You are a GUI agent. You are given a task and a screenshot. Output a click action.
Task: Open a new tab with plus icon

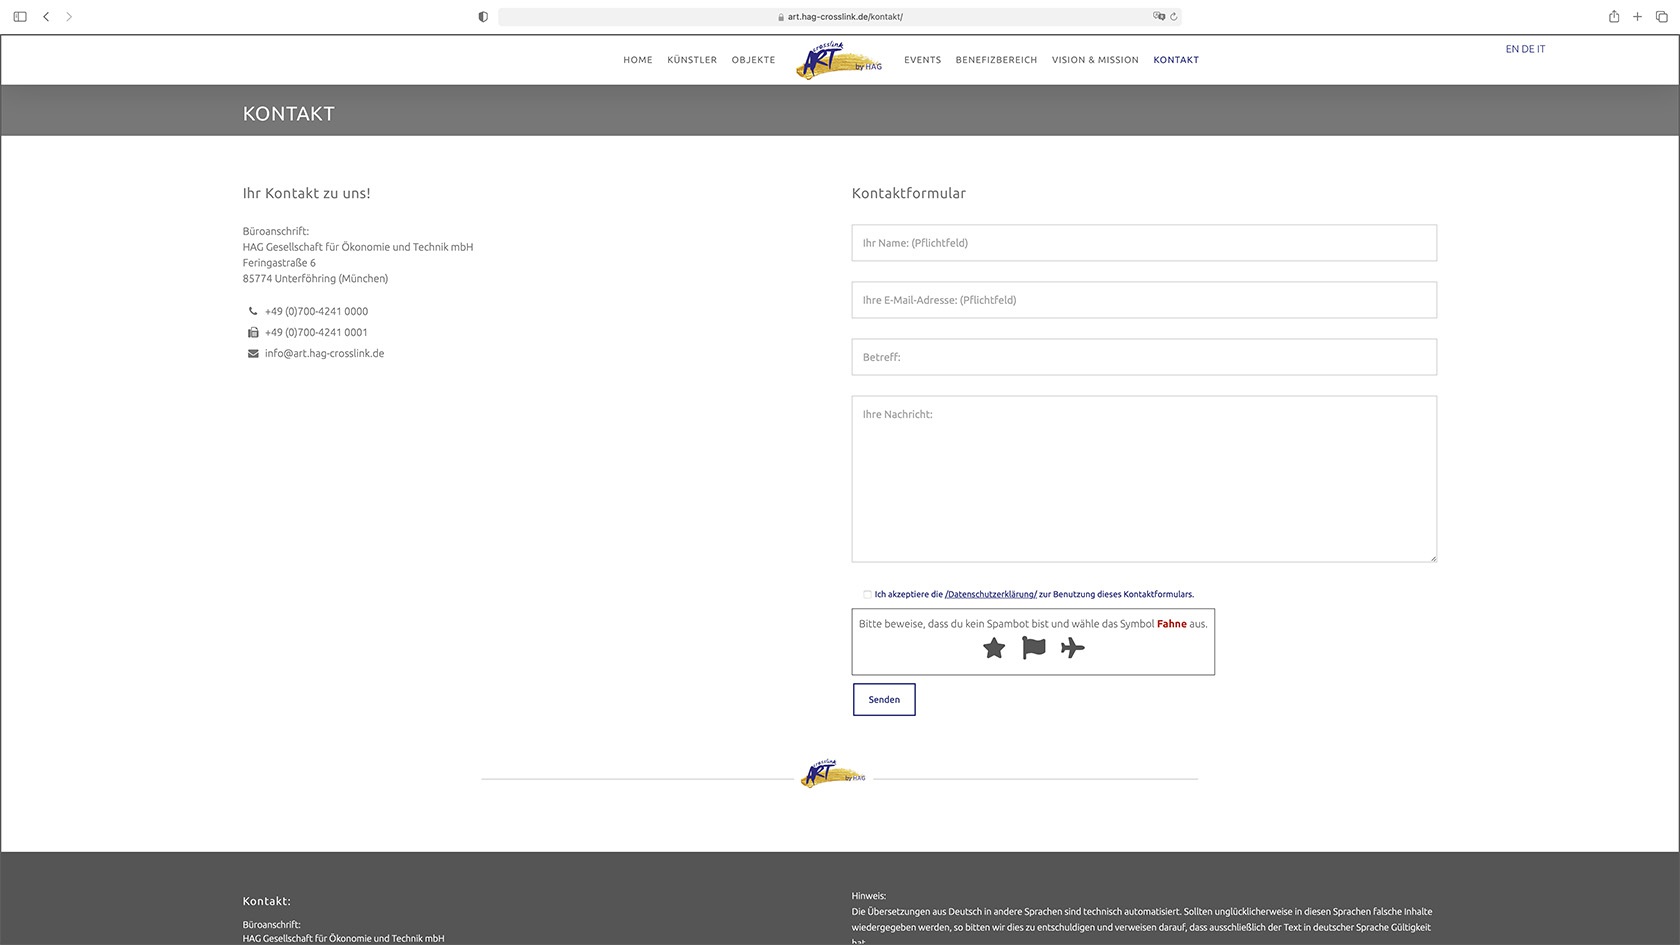pyautogui.click(x=1638, y=17)
